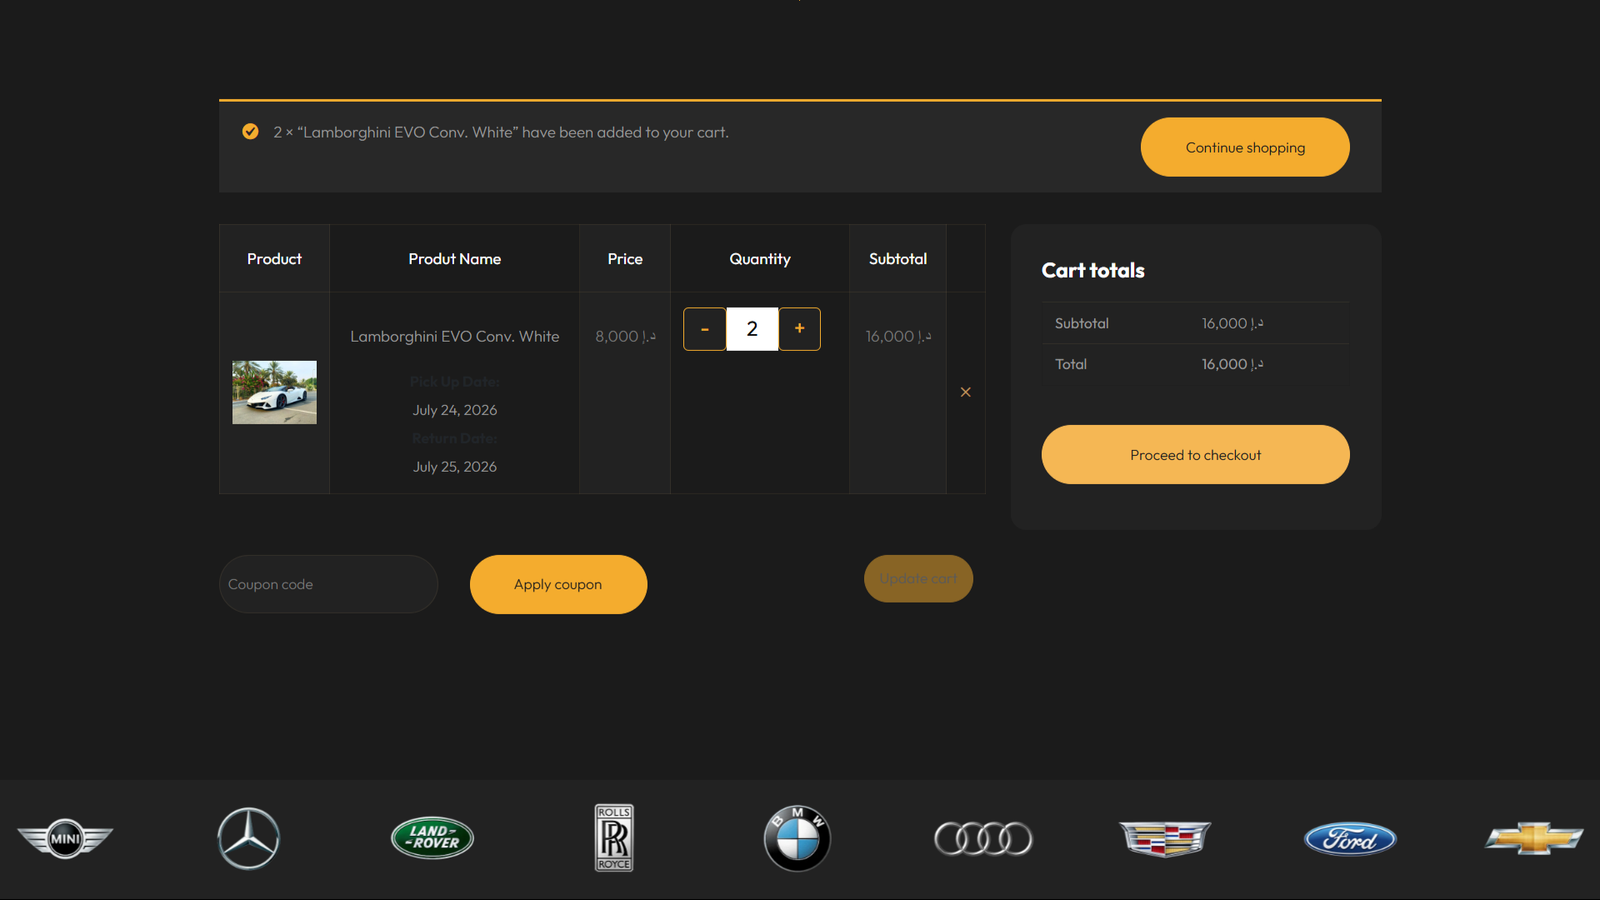
Task: Click the MINI brand logo
Action: pos(65,838)
